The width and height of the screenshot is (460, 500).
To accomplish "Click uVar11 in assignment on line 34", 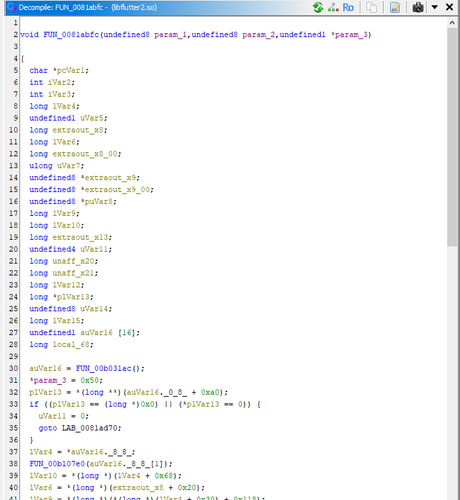I will (52, 416).
